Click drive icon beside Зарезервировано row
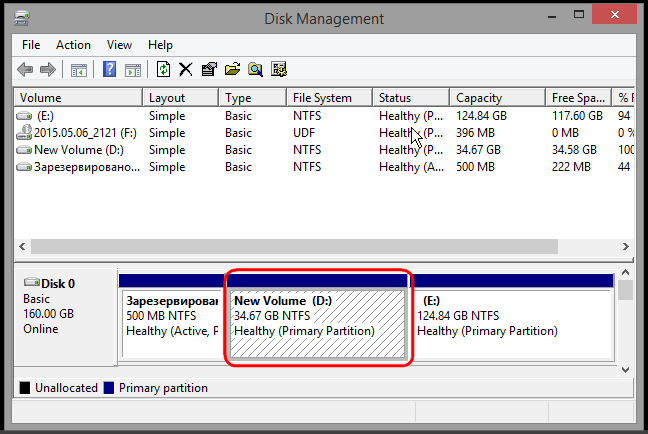Viewport: 648px width, 434px height. [x=24, y=167]
